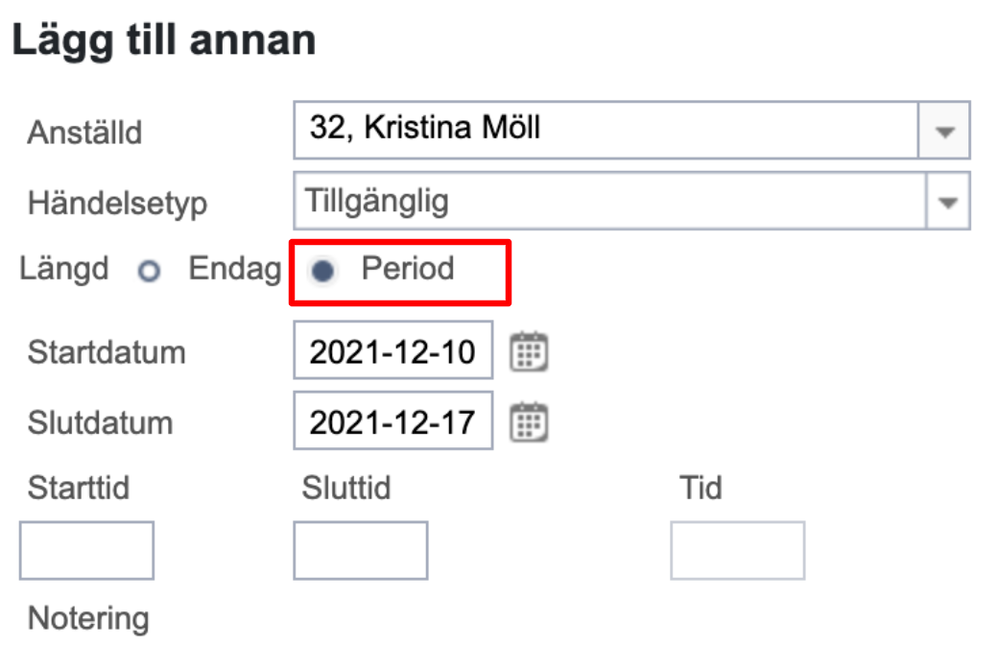This screenshot has width=998, height=649.
Task: Click the Notering label
Action: [x=88, y=618]
